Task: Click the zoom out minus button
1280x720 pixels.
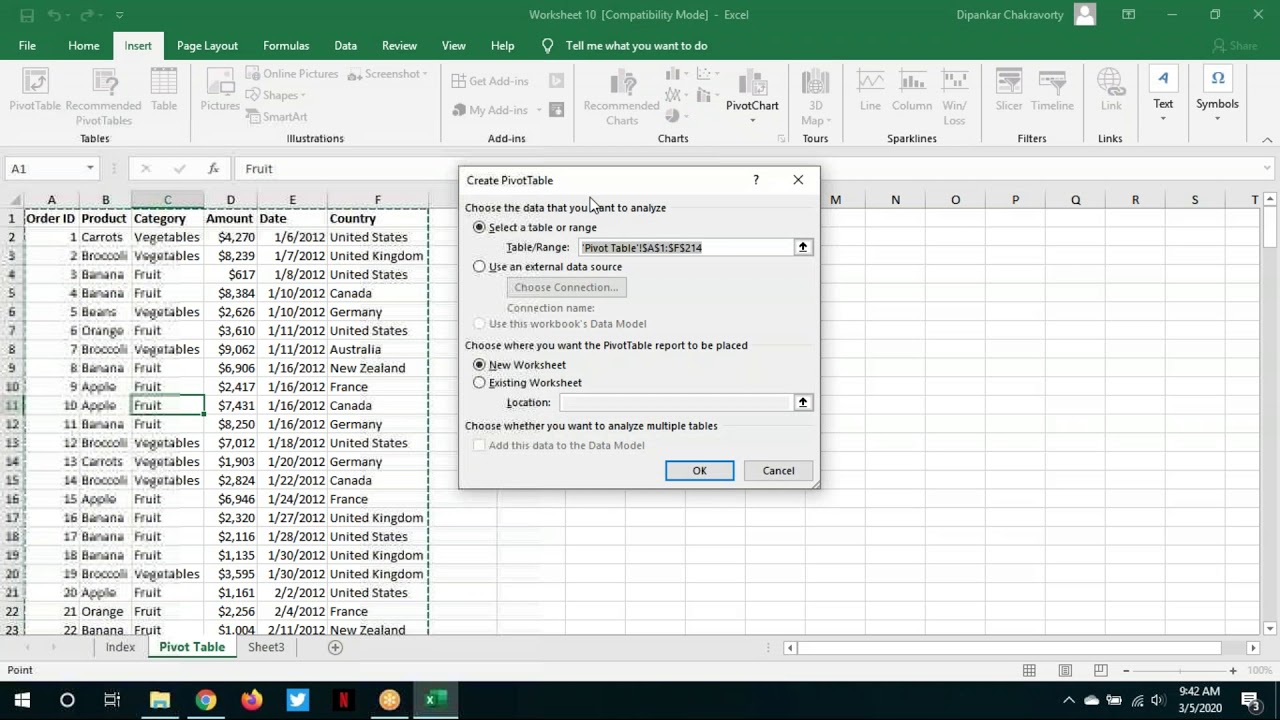Action: (1126, 670)
